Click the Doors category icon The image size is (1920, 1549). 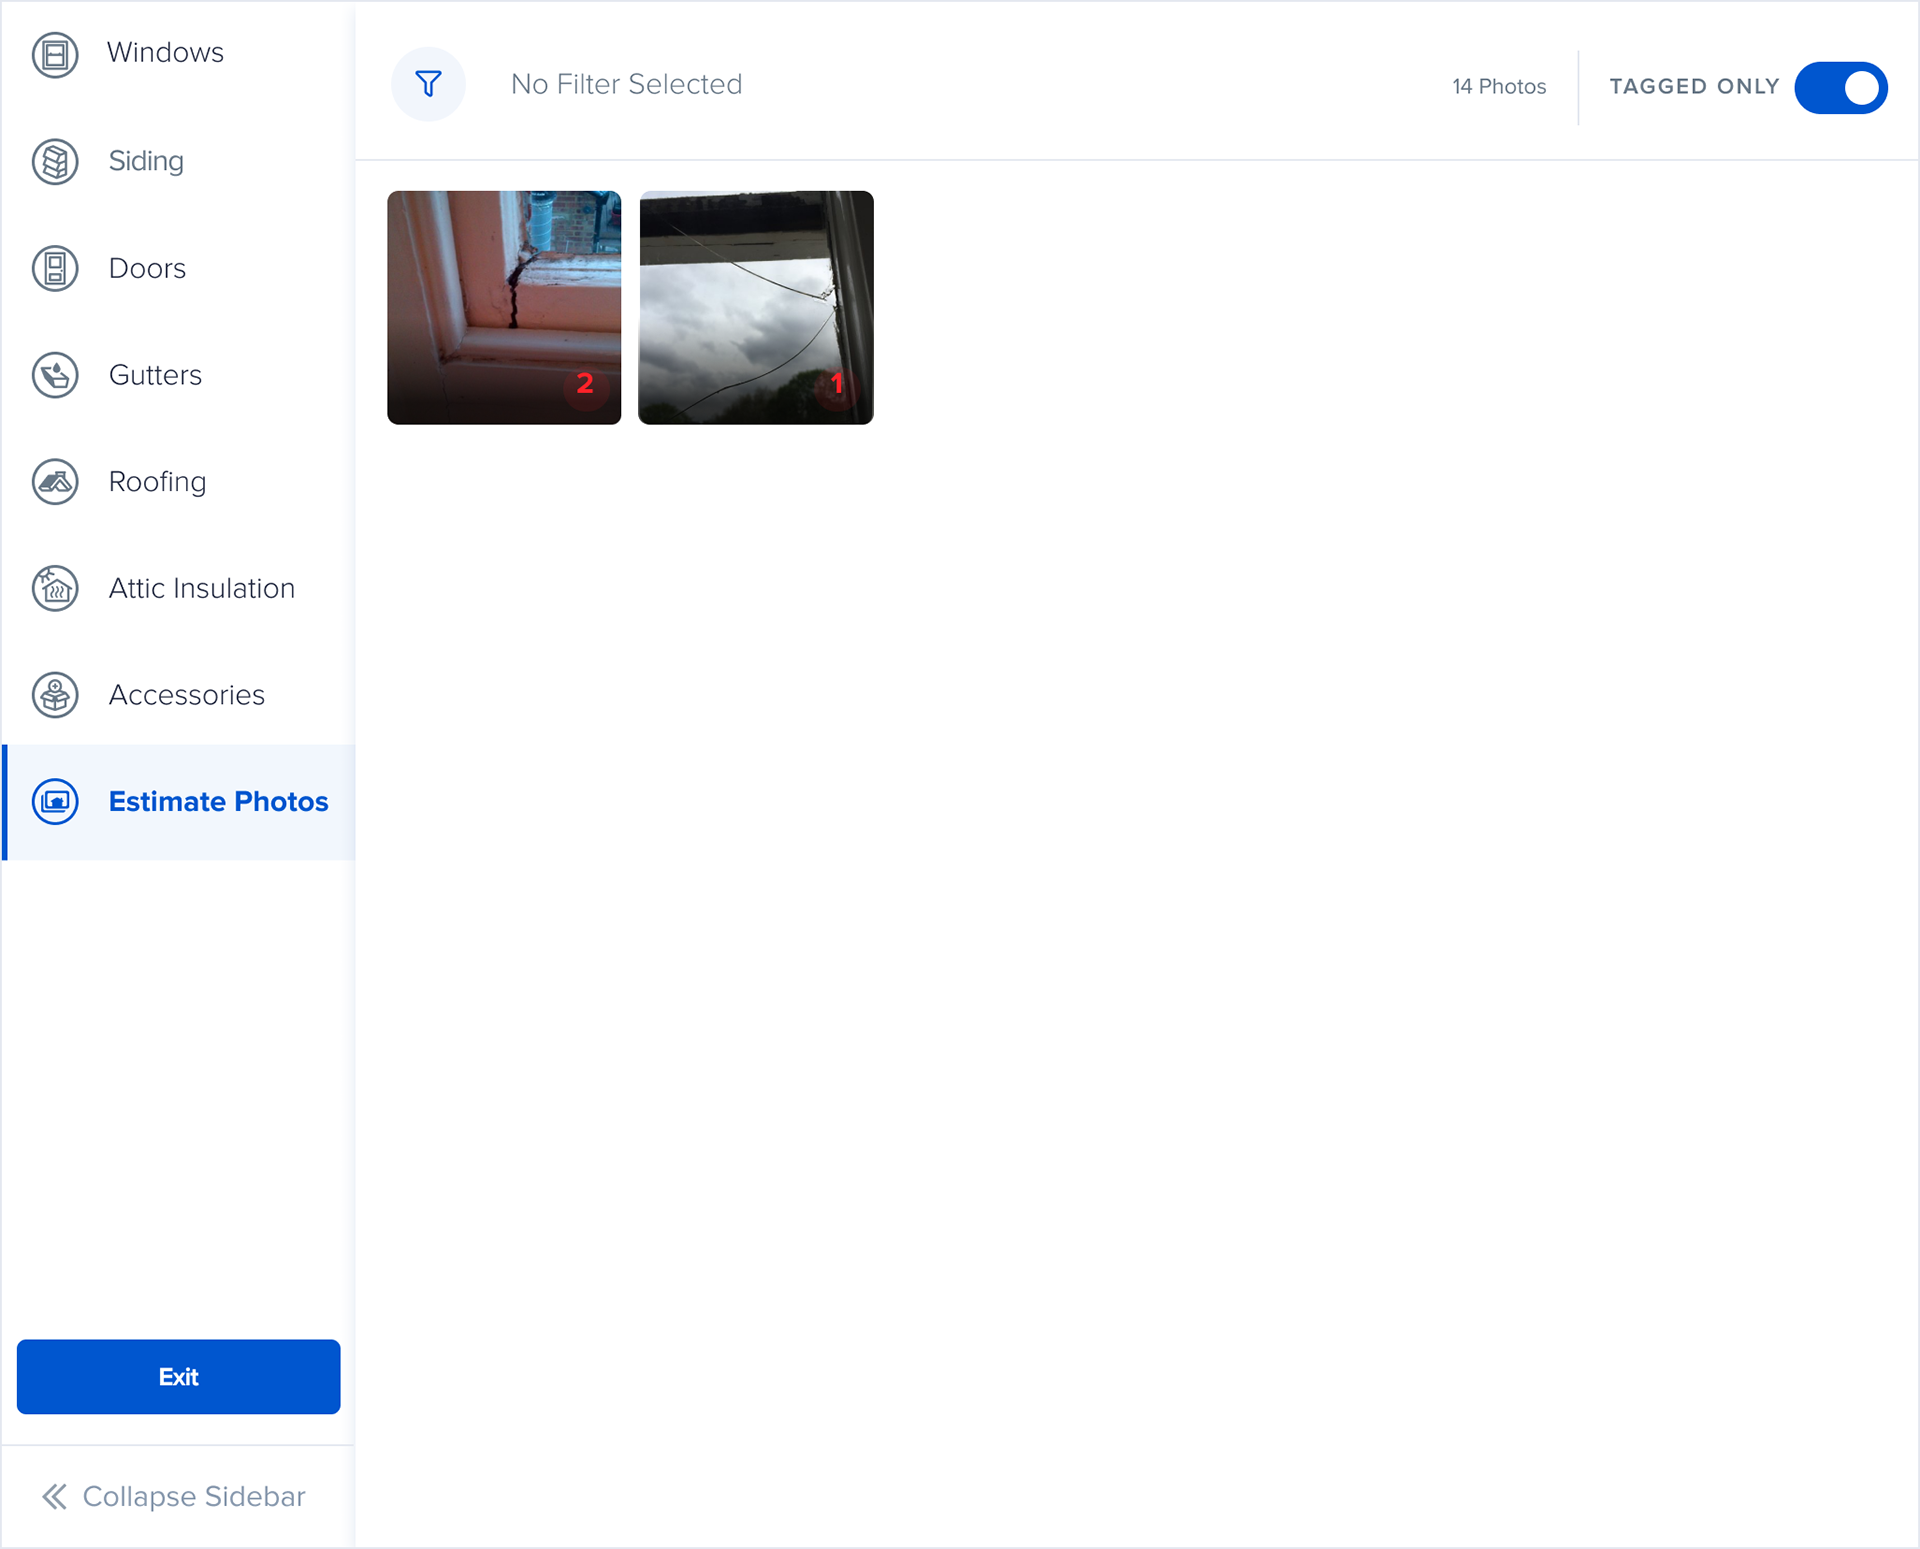click(x=55, y=268)
